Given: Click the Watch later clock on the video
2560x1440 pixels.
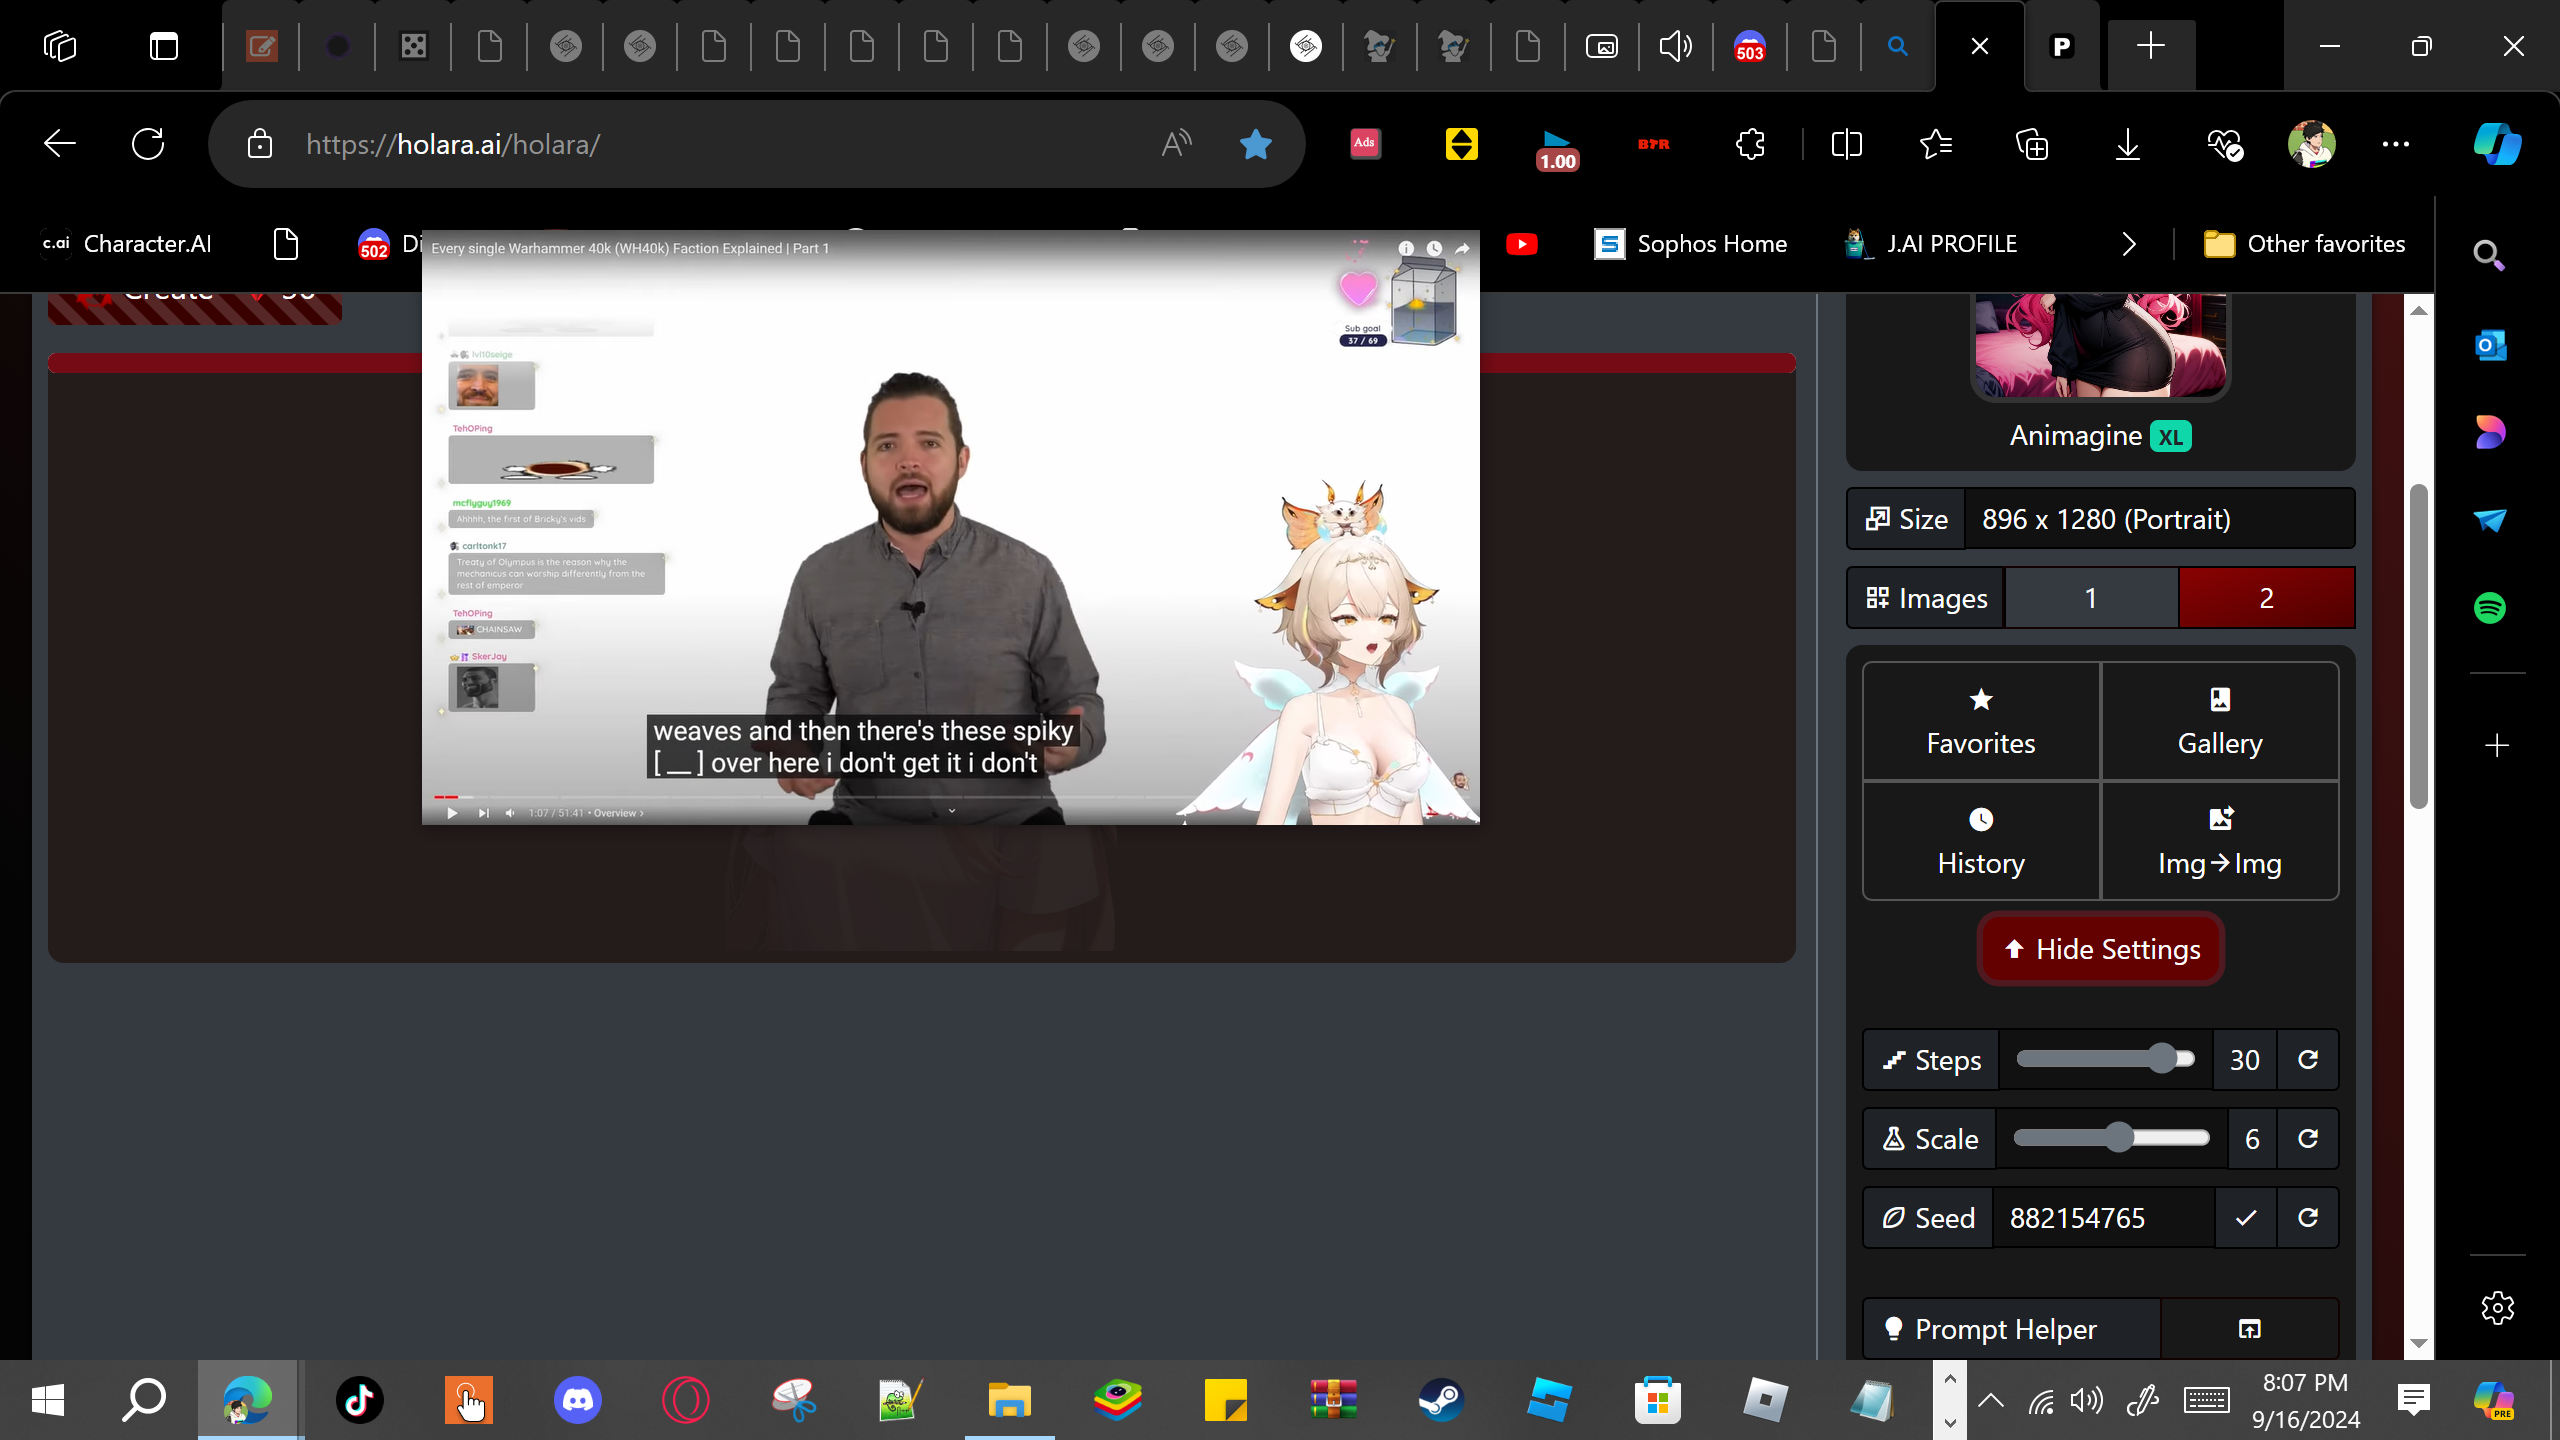Looking at the screenshot, I should (1434, 248).
